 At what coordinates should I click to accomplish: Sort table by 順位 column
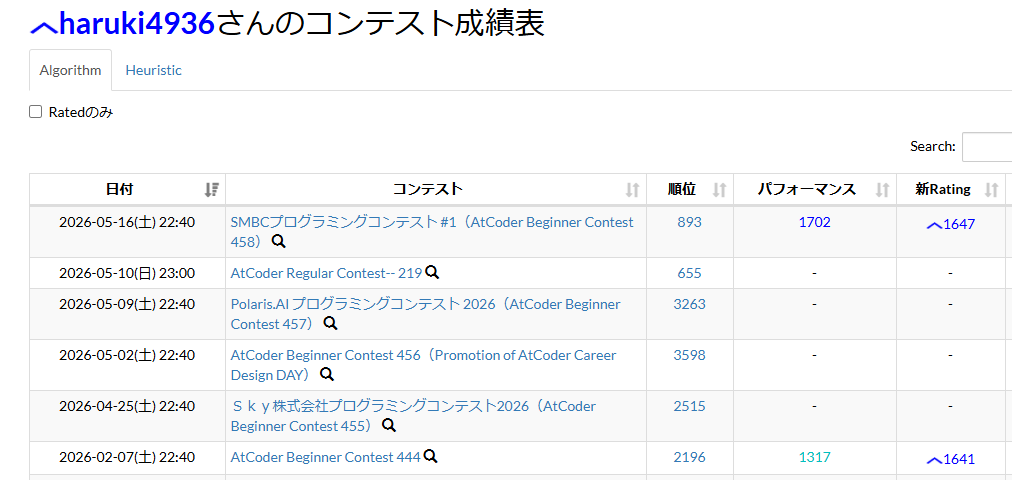pyautogui.click(x=689, y=190)
